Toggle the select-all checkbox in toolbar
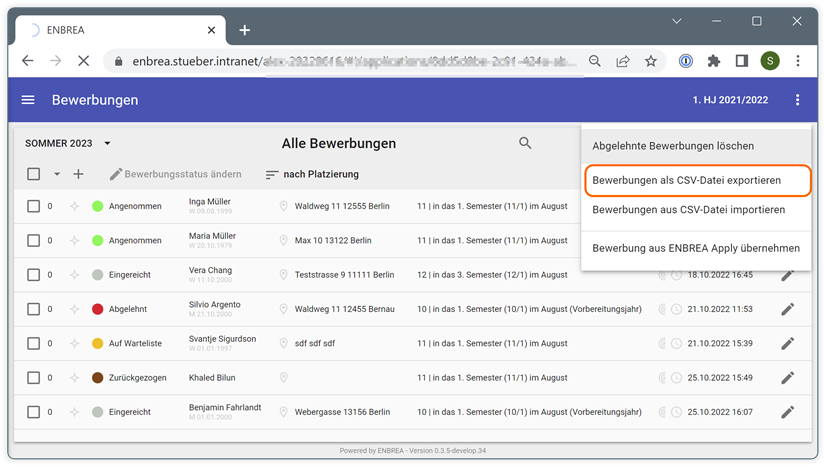The image size is (825, 466). pyautogui.click(x=34, y=174)
